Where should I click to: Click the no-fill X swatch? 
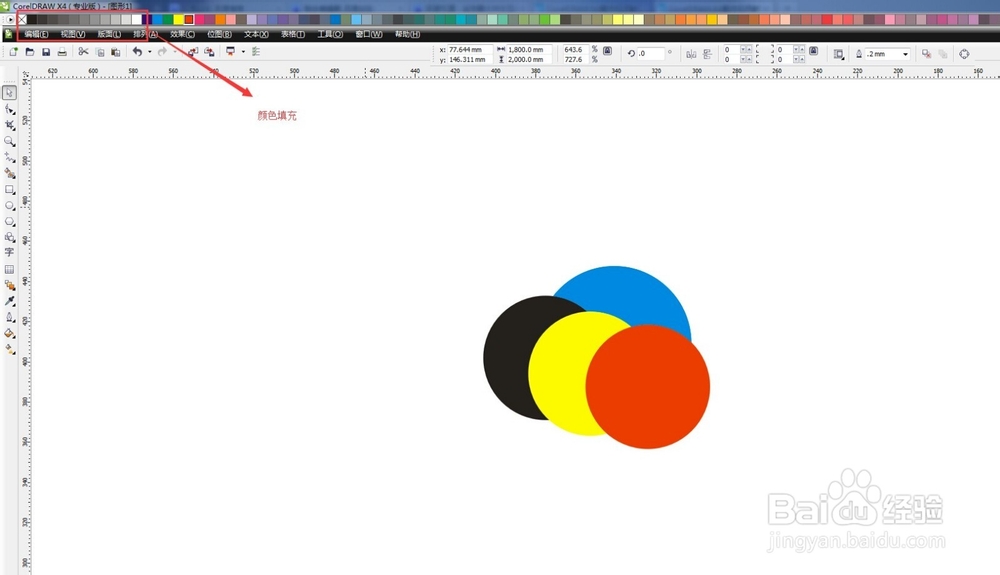[x=22, y=20]
